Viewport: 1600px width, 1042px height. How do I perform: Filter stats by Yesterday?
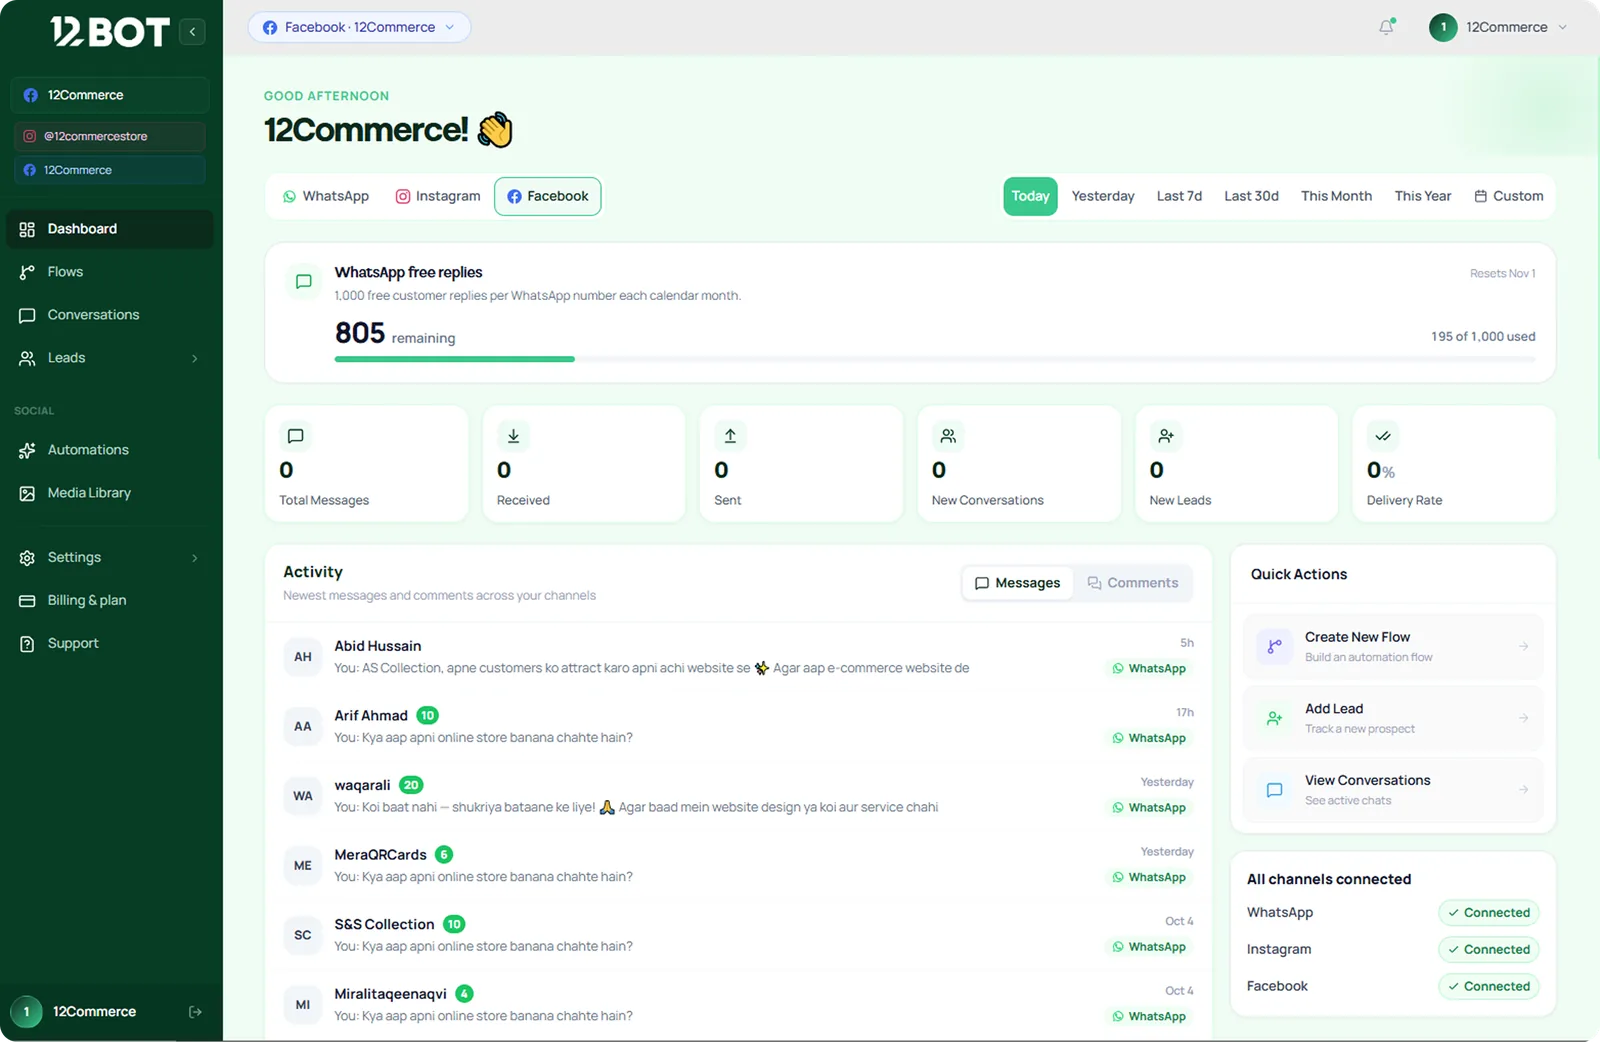[x=1103, y=196]
